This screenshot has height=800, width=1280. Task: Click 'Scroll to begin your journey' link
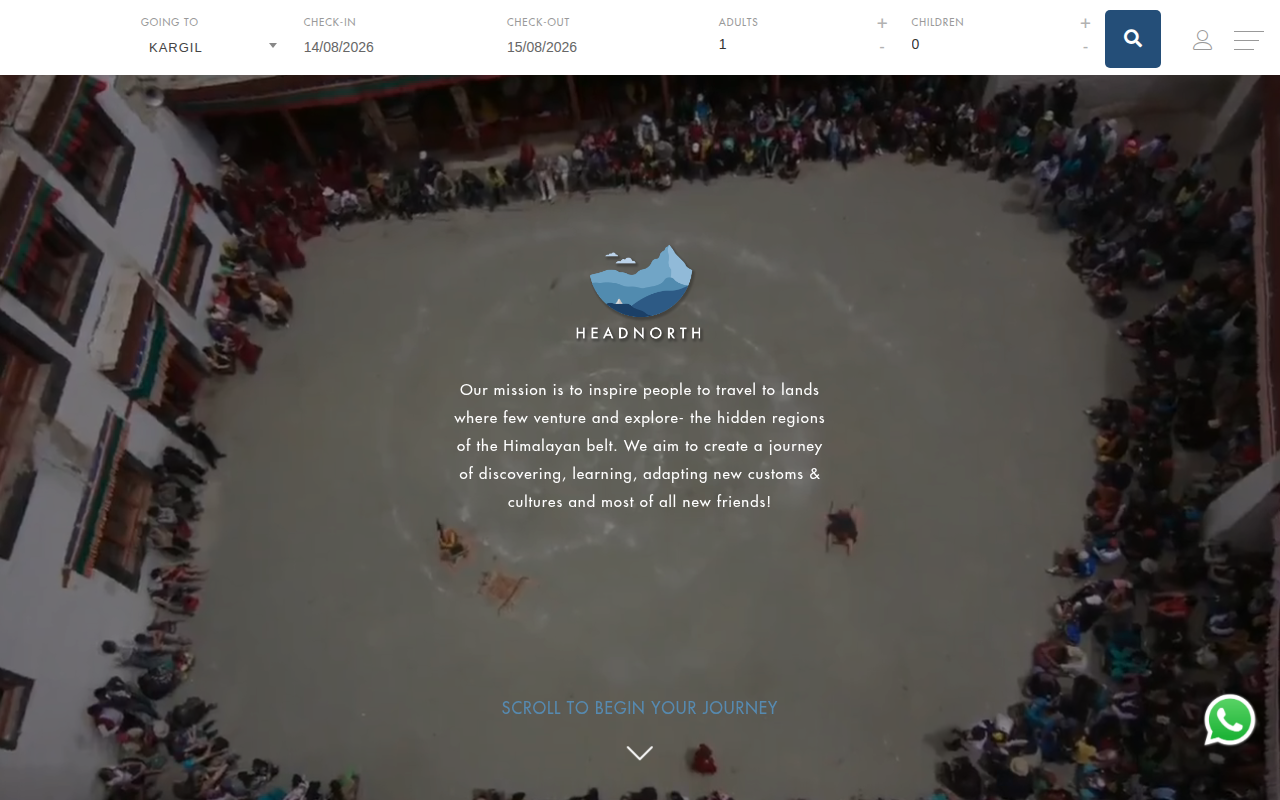(640, 708)
